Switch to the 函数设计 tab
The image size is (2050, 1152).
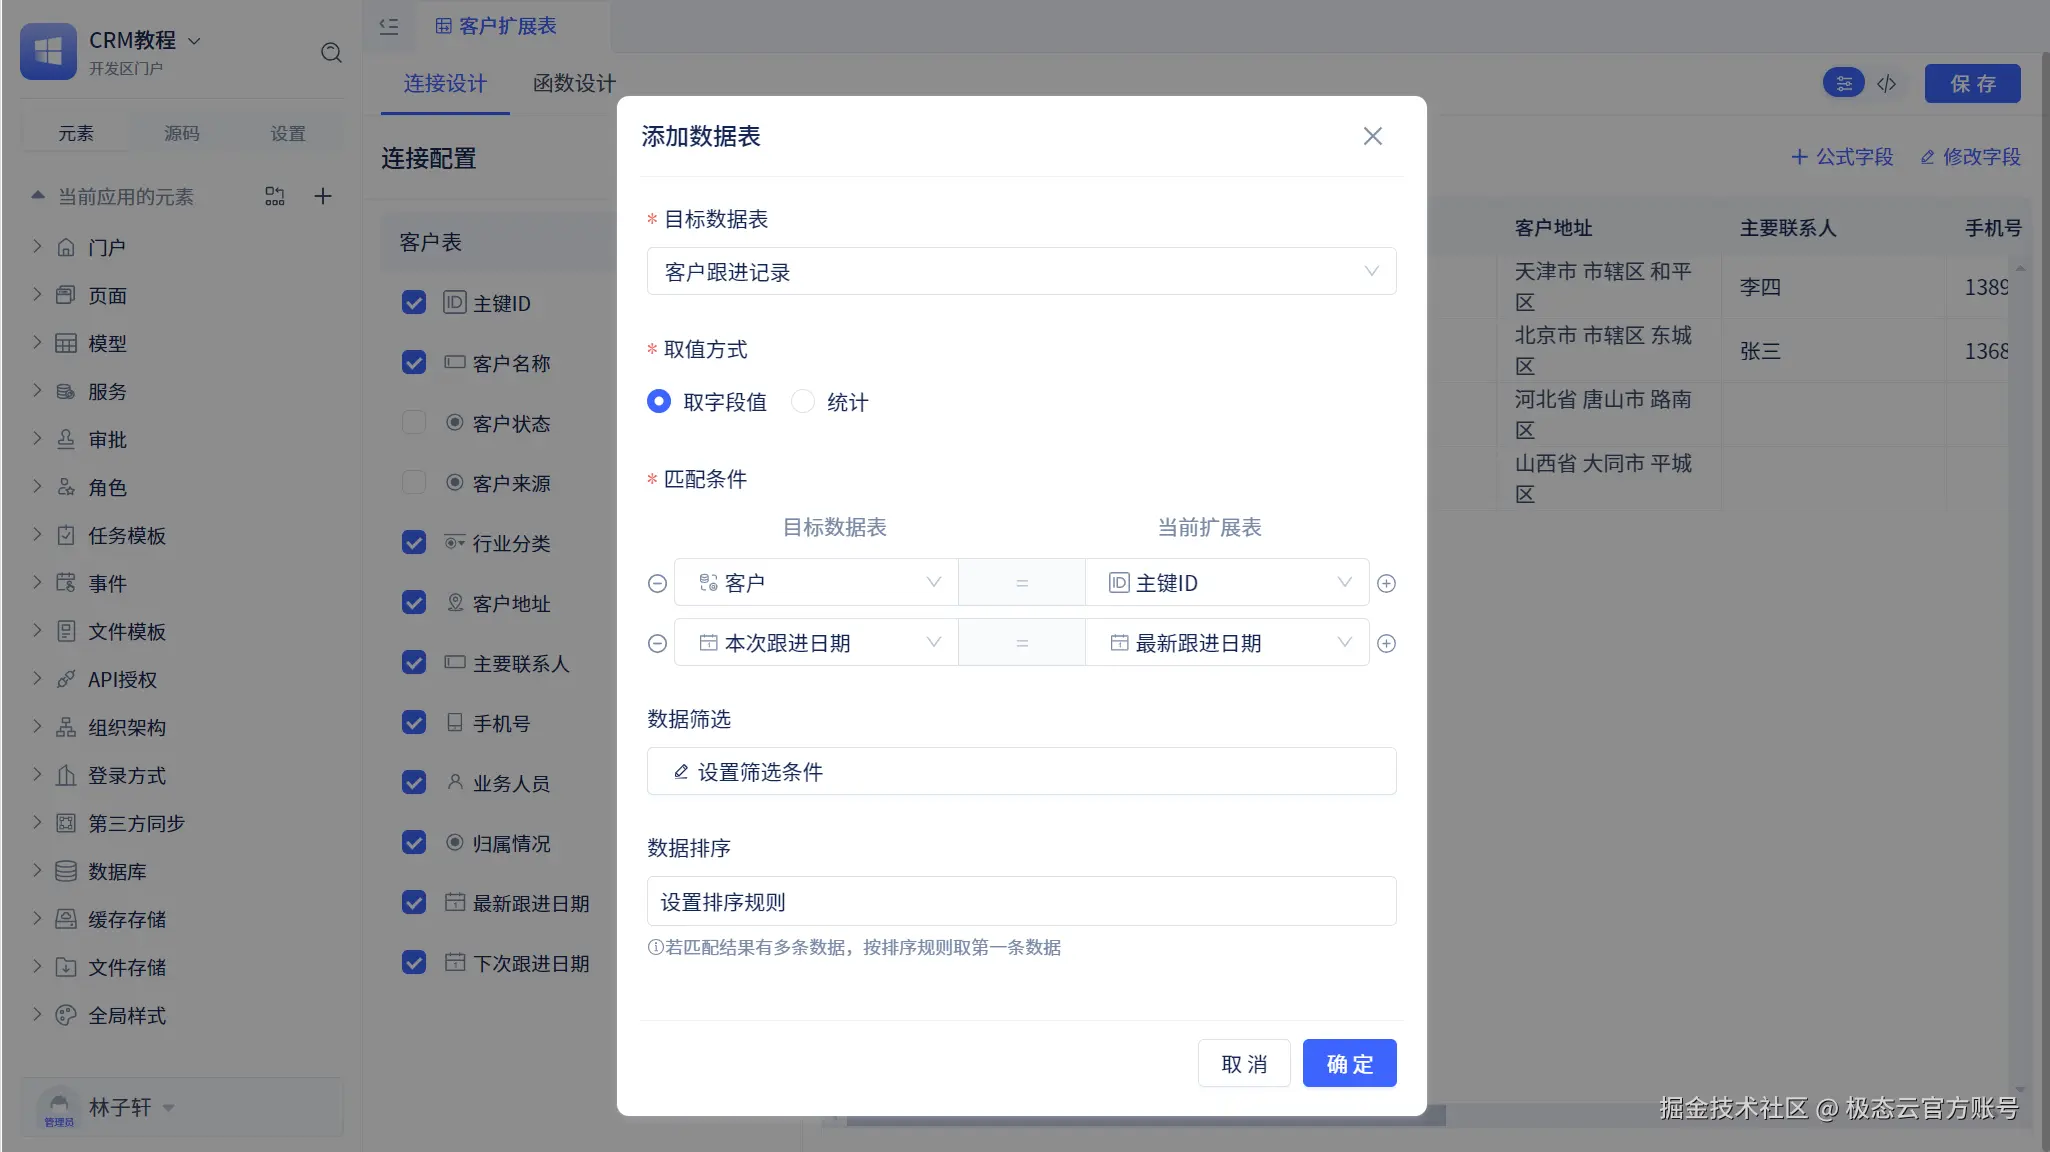(574, 83)
